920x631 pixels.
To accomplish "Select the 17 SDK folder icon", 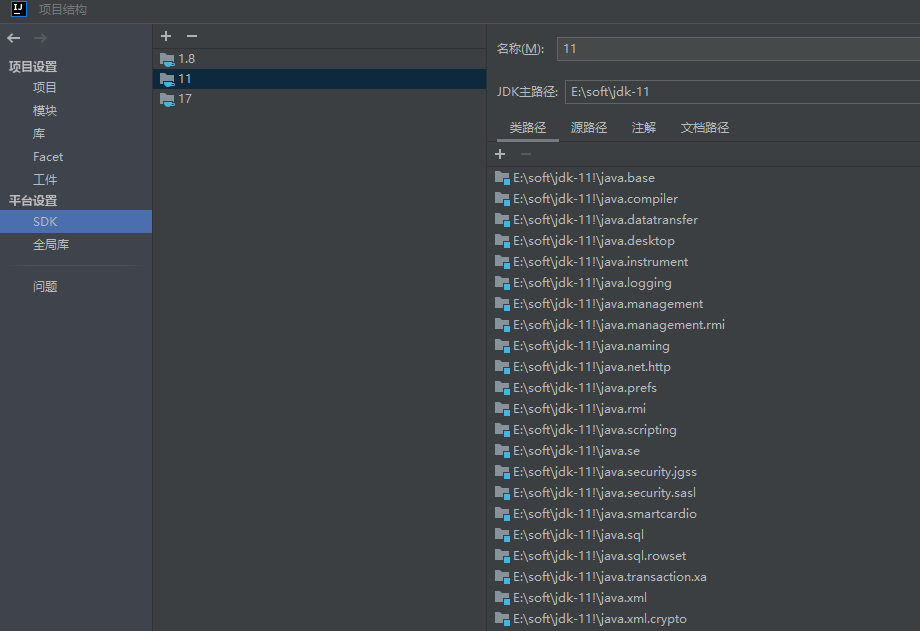I will click(167, 99).
